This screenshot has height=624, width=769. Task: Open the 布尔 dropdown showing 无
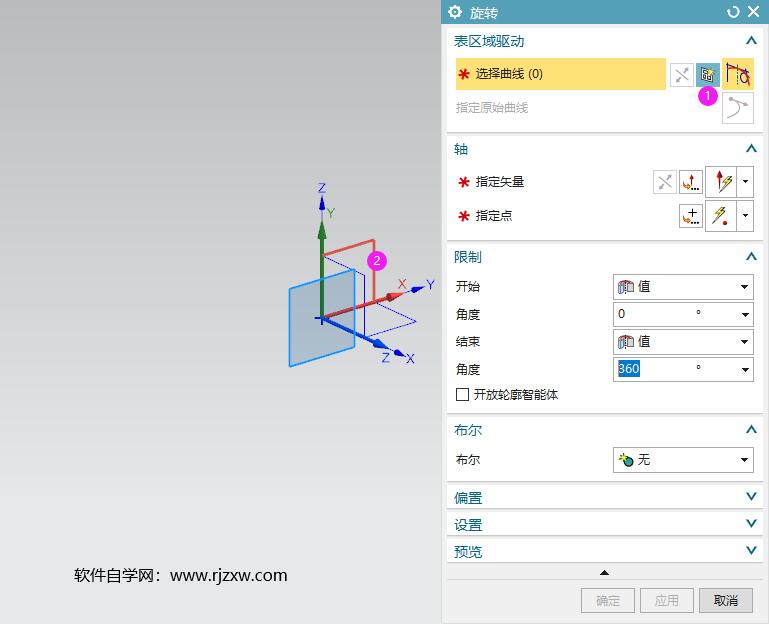[x=683, y=460]
